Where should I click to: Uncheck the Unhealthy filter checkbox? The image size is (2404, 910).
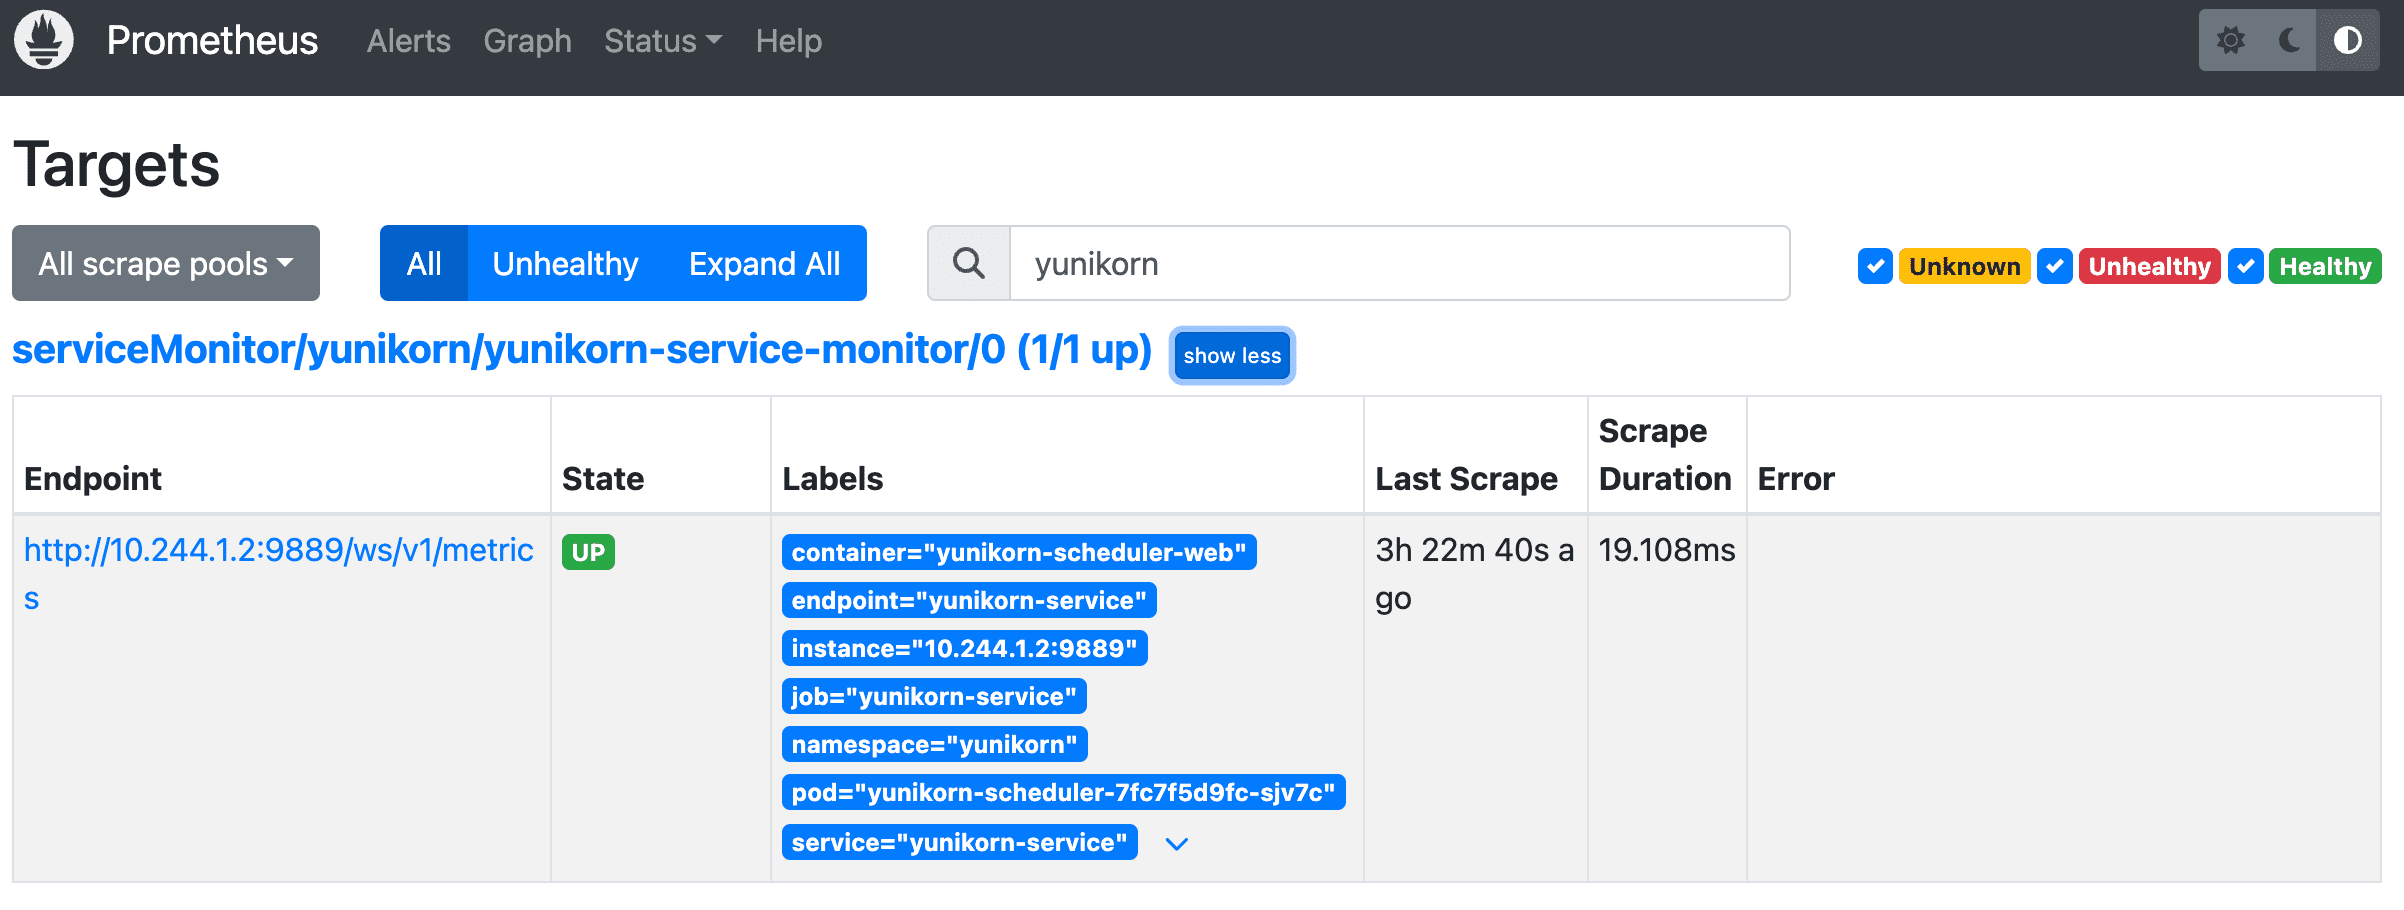point(2054,266)
